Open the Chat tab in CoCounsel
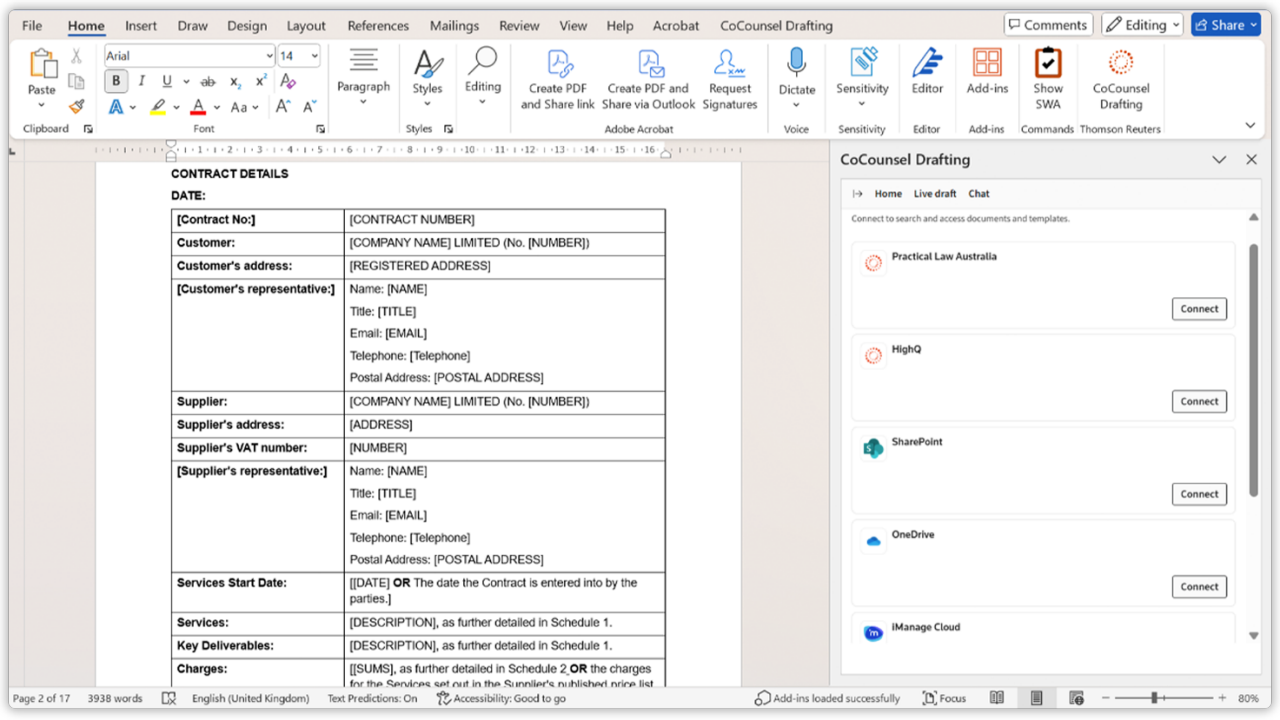1280x720 pixels. tap(979, 194)
